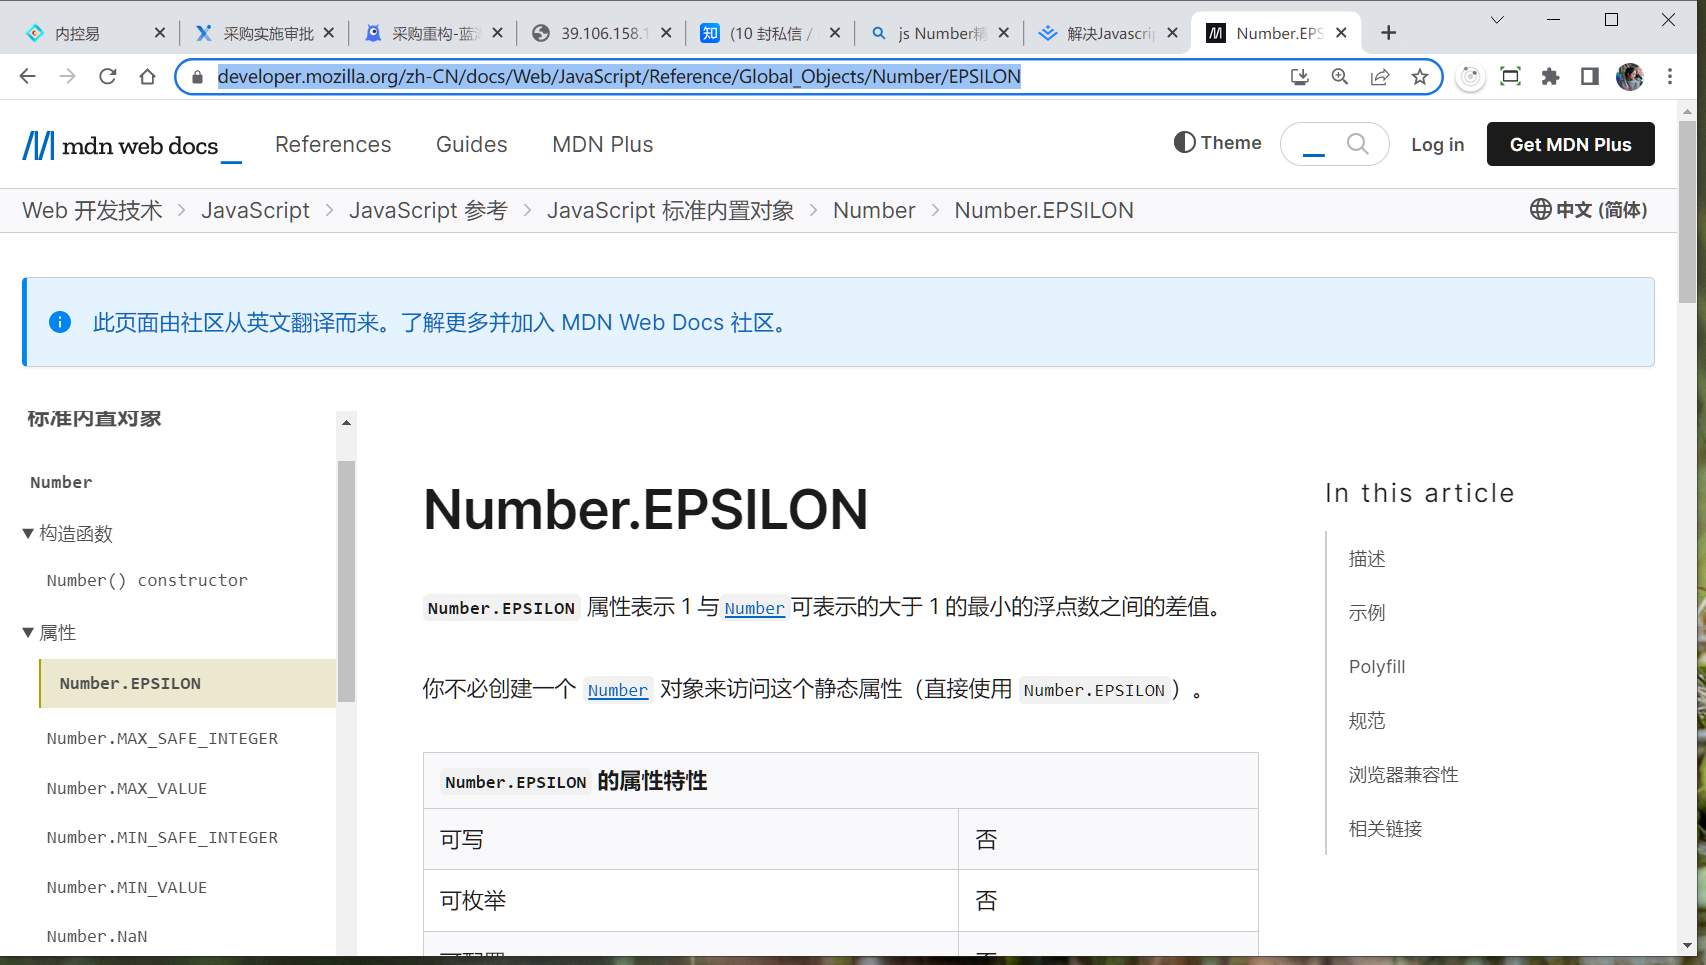The image size is (1706, 965).
Task: Click the Get MDN Plus button
Action: click(x=1570, y=143)
